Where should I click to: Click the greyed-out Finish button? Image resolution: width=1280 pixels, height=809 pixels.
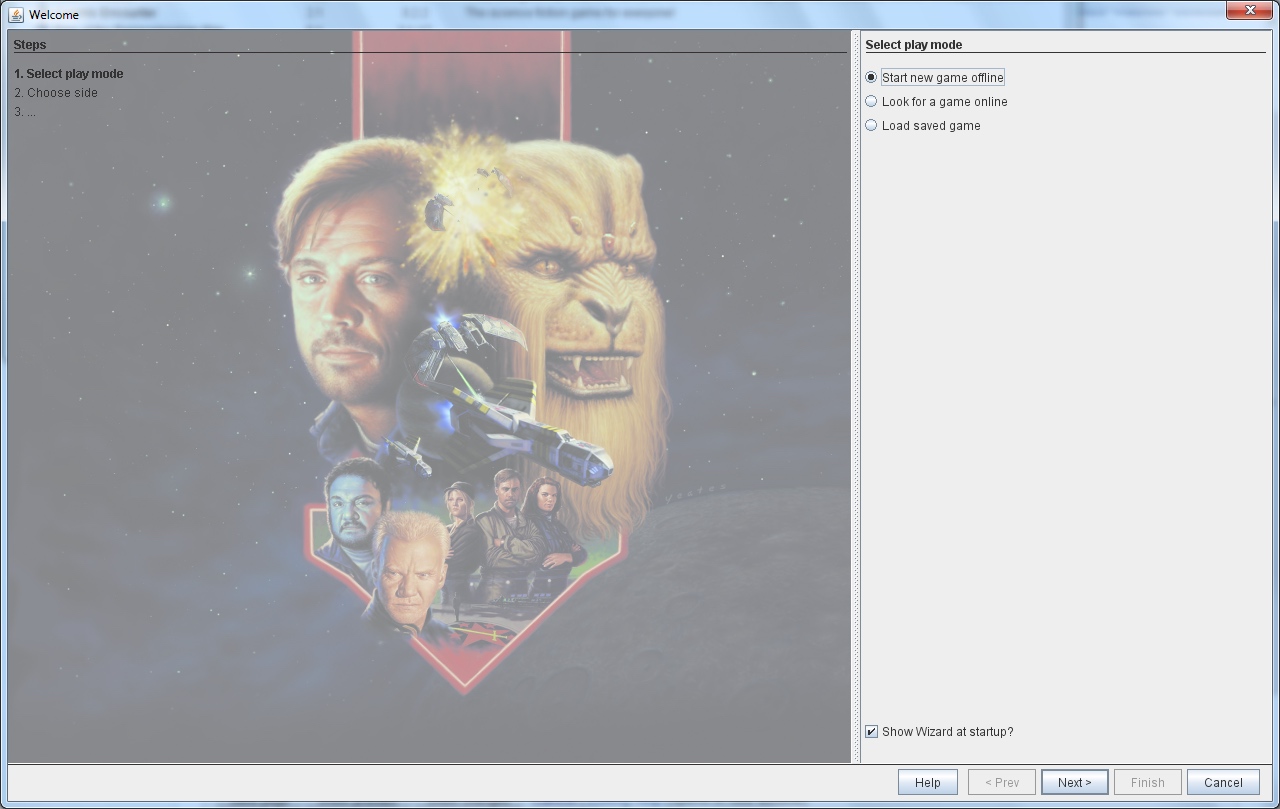pyautogui.click(x=1147, y=782)
